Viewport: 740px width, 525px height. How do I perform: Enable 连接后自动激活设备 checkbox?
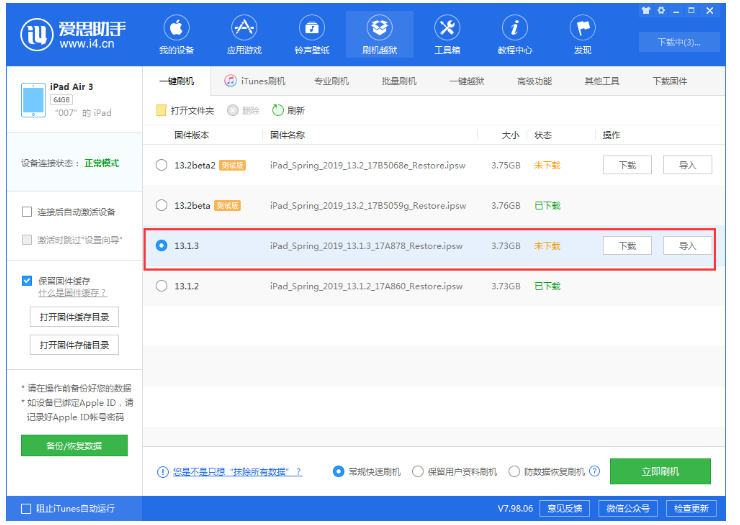[27, 212]
